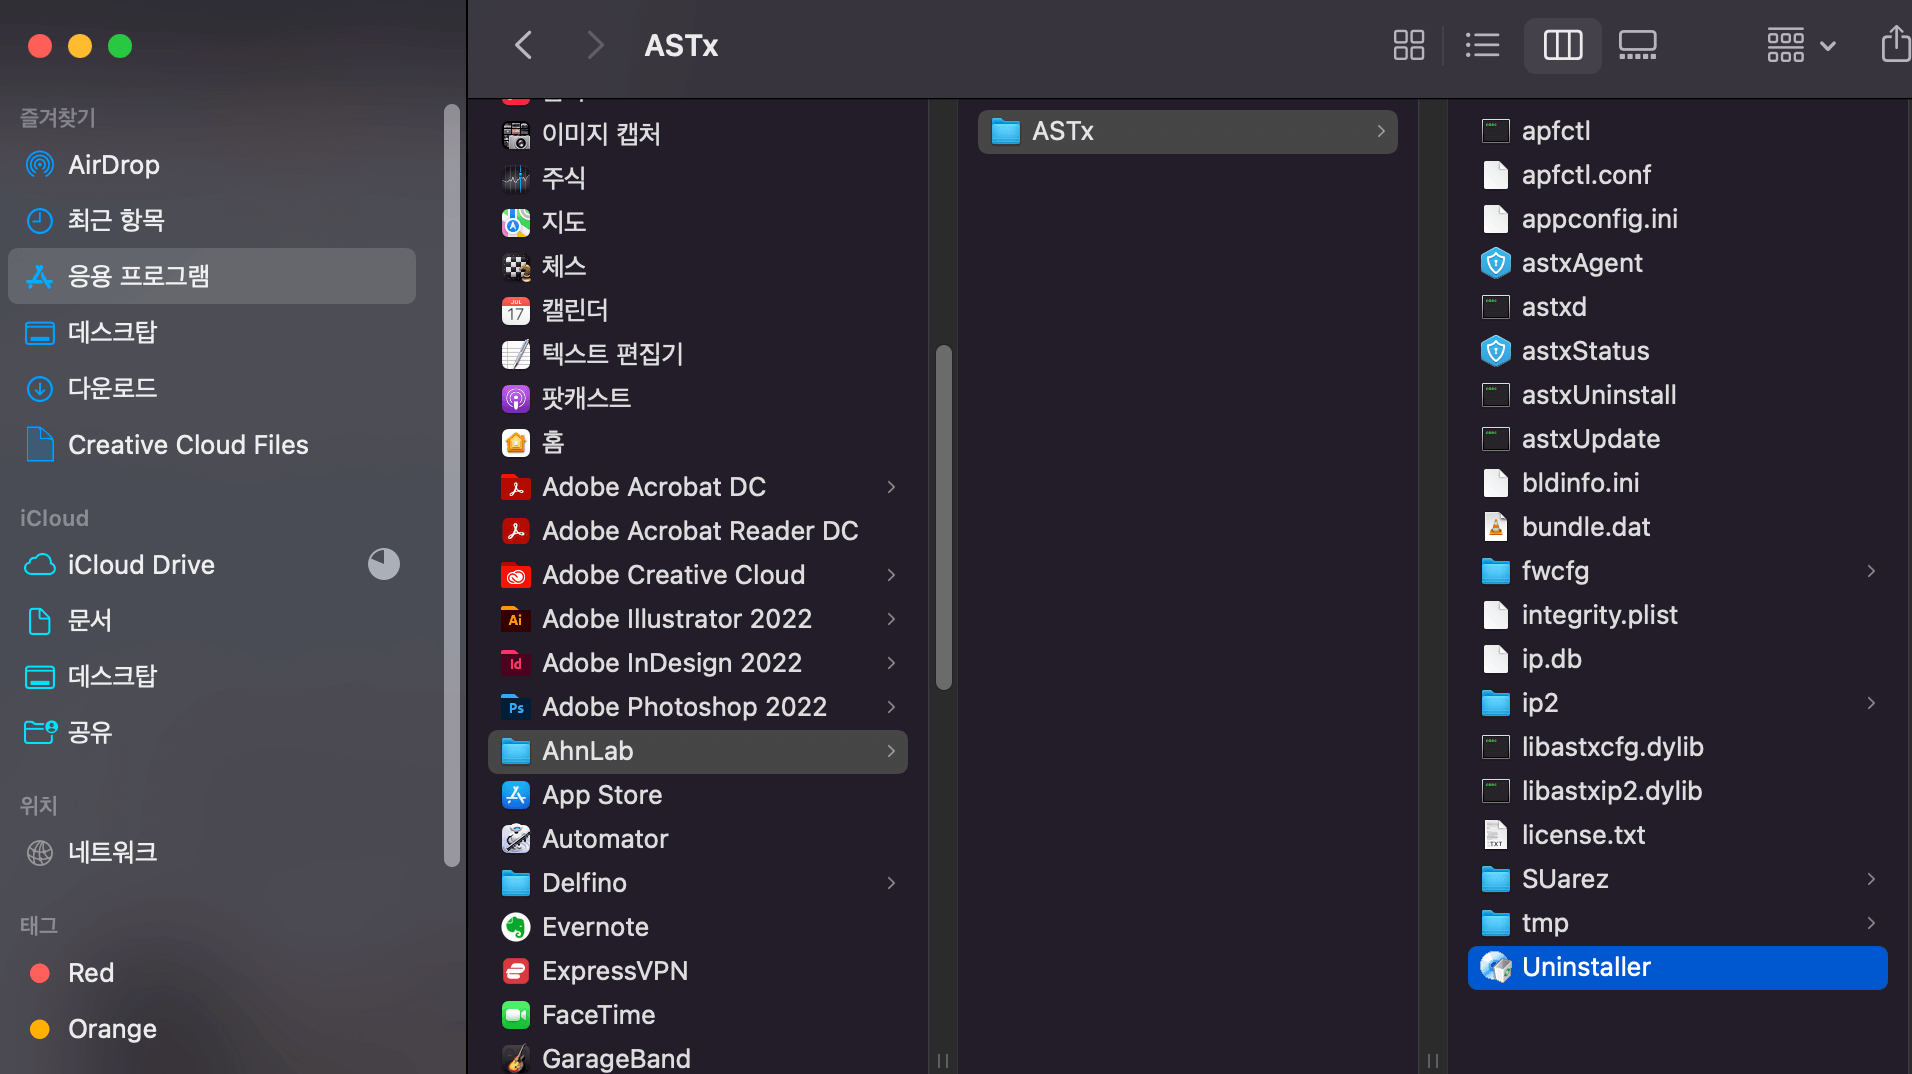Open 문서 under iCloud
This screenshot has height=1074, width=1912.
[212, 621]
